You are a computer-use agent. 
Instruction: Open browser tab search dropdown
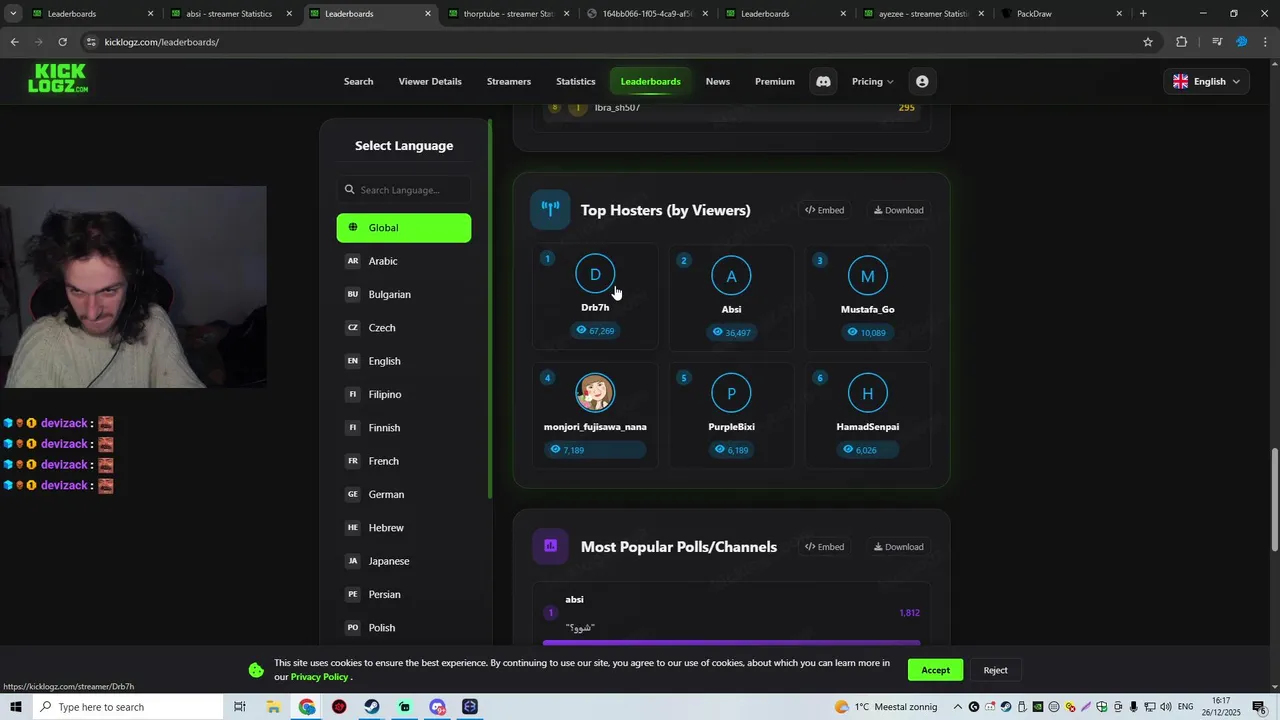13,14
